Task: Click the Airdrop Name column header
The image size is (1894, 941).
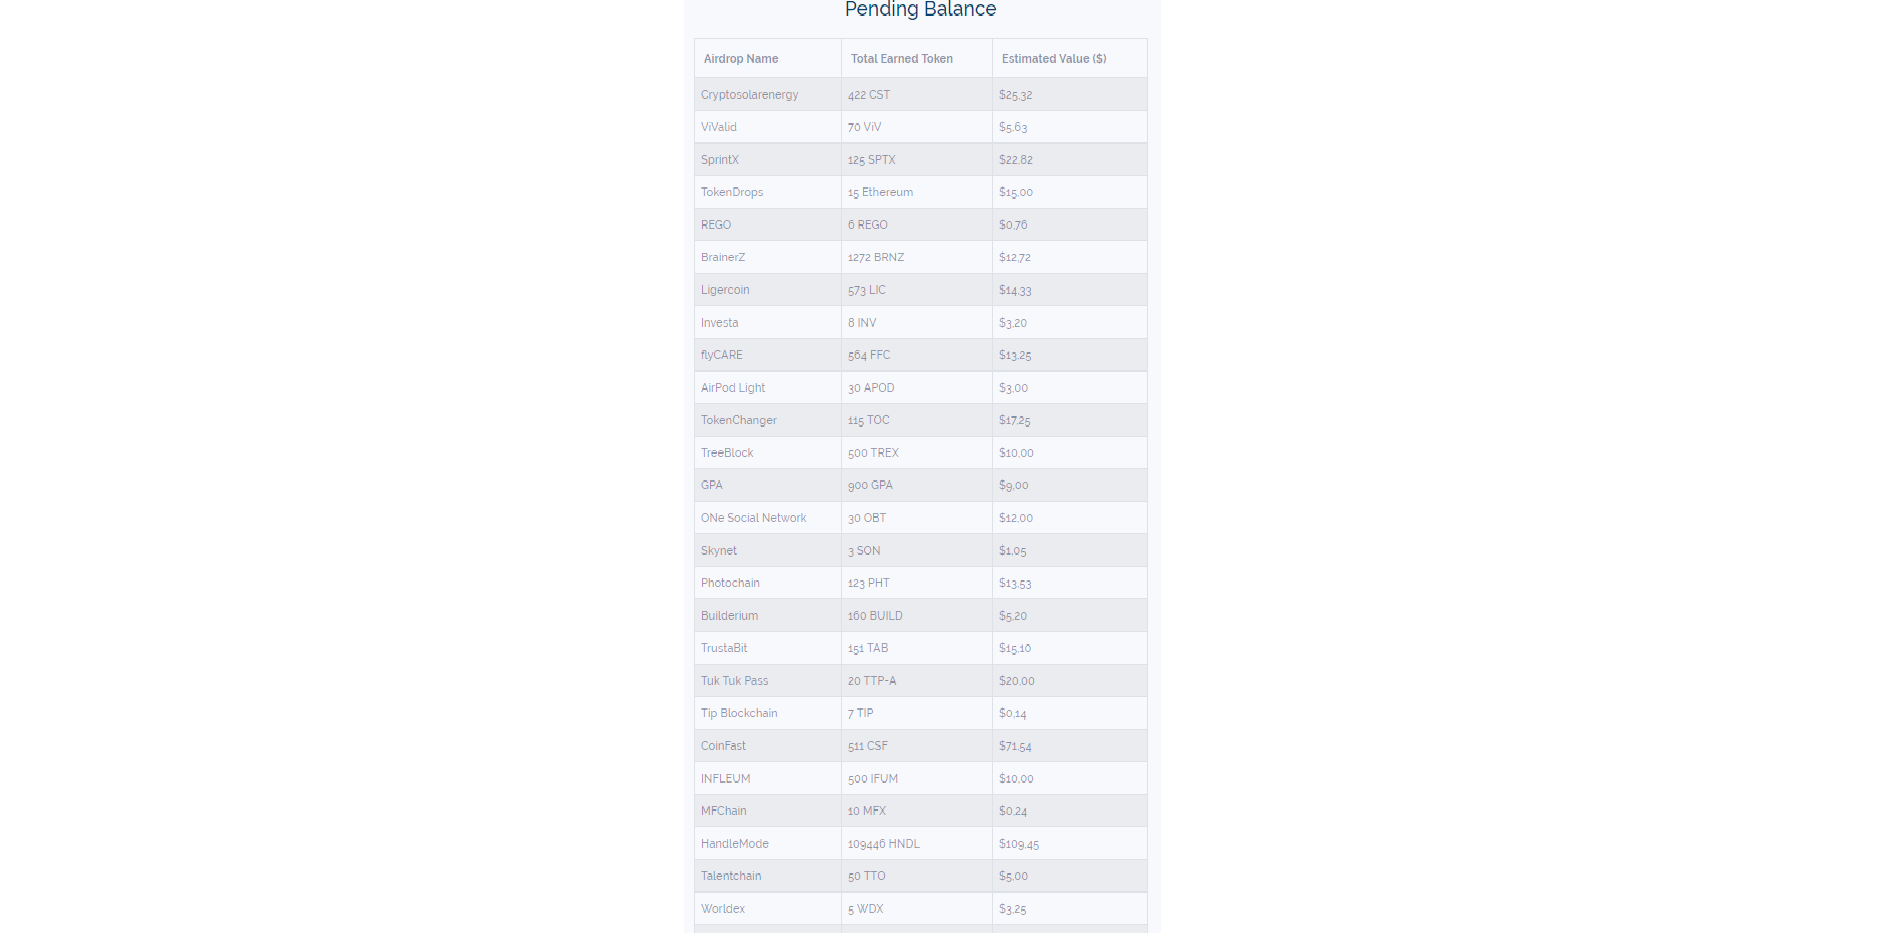Action: [x=741, y=59]
